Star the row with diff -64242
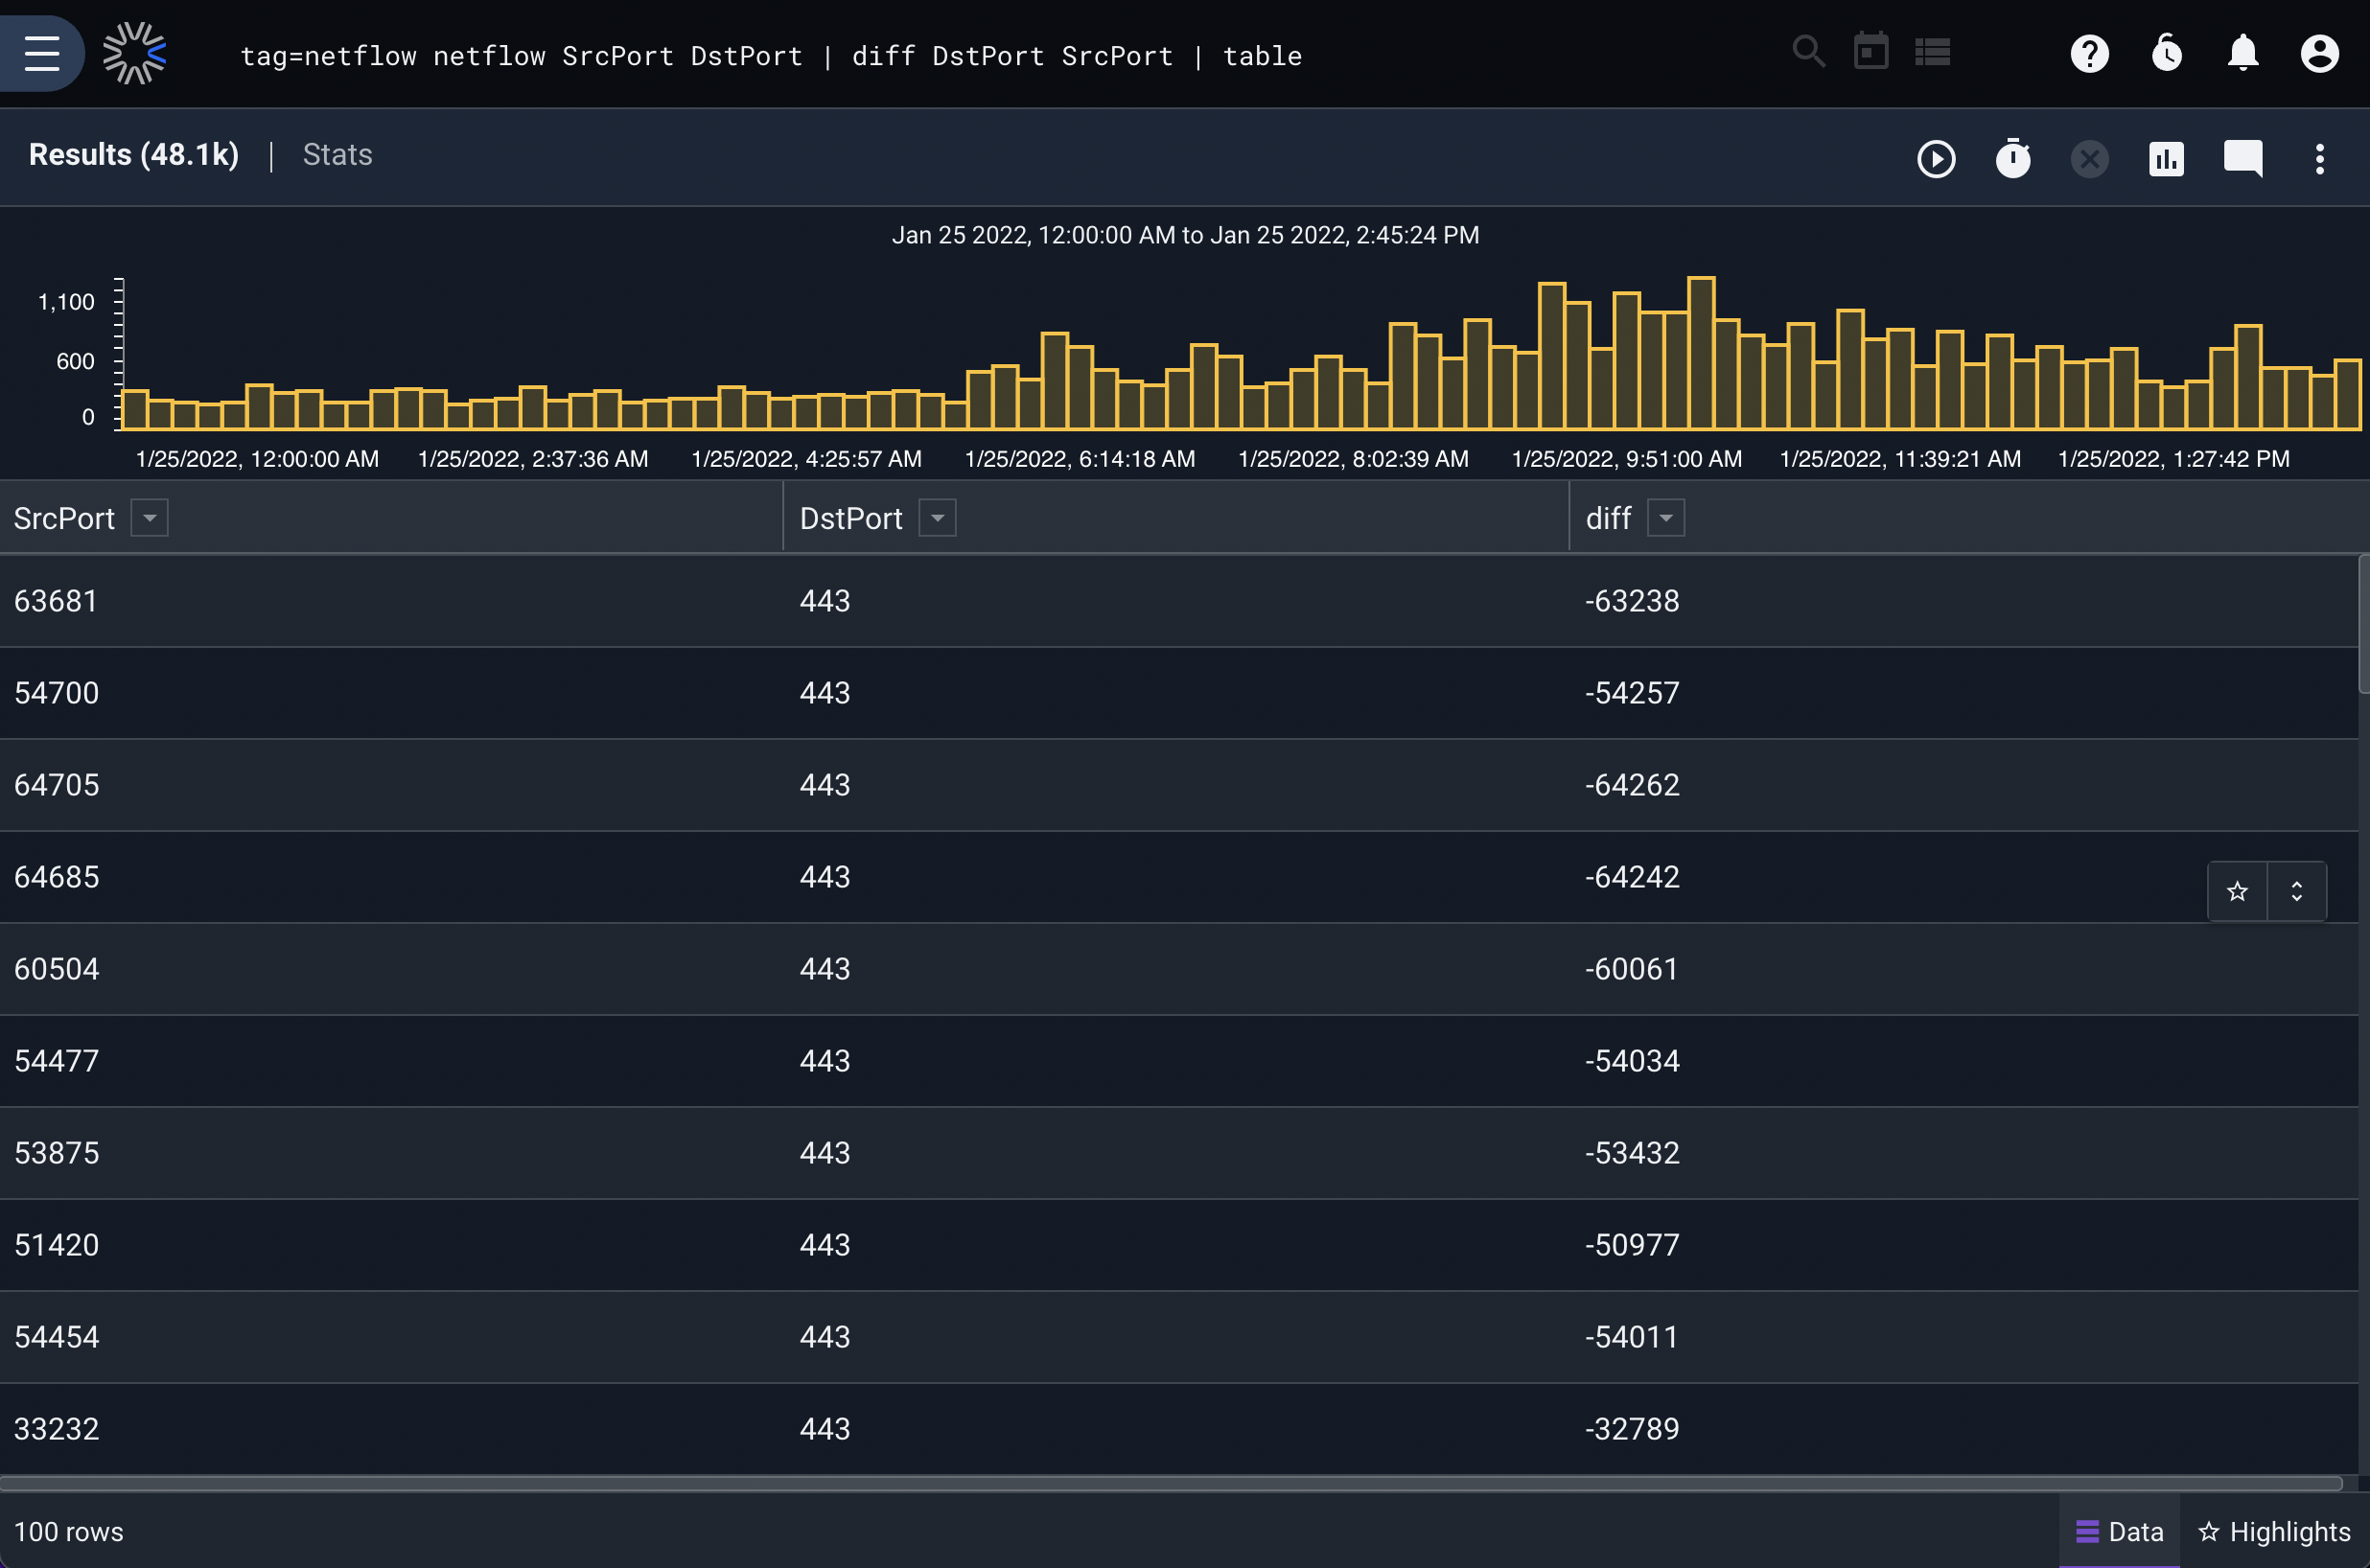The height and width of the screenshot is (1568, 2370). point(2237,891)
